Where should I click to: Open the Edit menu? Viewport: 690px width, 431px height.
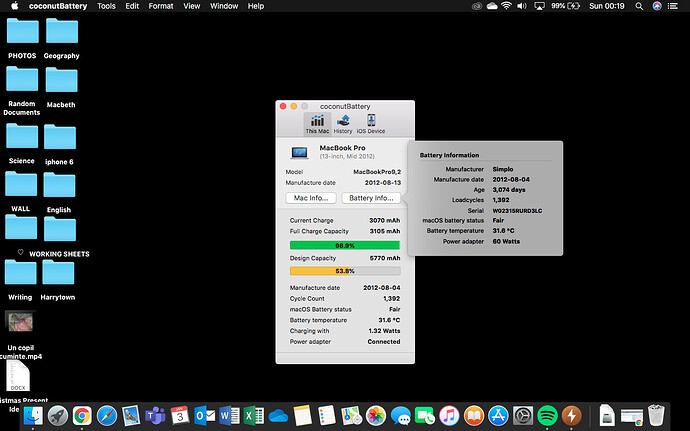tap(132, 6)
